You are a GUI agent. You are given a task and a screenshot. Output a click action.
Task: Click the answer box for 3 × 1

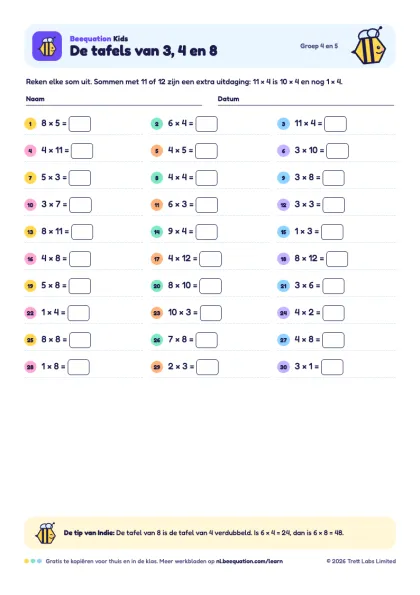click(x=332, y=367)
